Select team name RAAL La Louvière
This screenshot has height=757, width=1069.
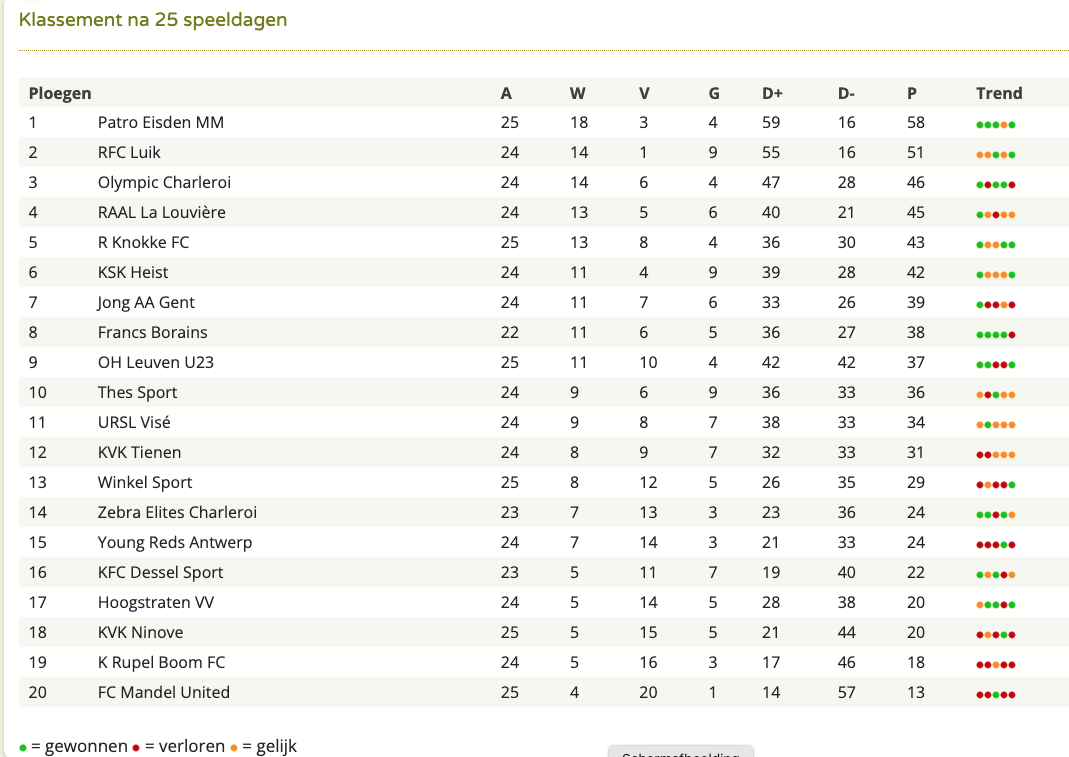(x=162, y=212)
